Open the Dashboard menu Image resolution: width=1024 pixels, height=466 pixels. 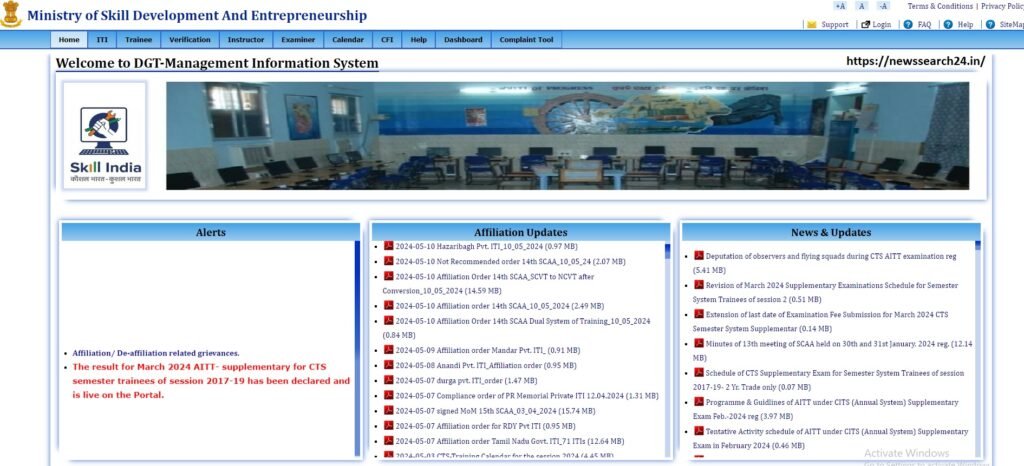point(463,40)
